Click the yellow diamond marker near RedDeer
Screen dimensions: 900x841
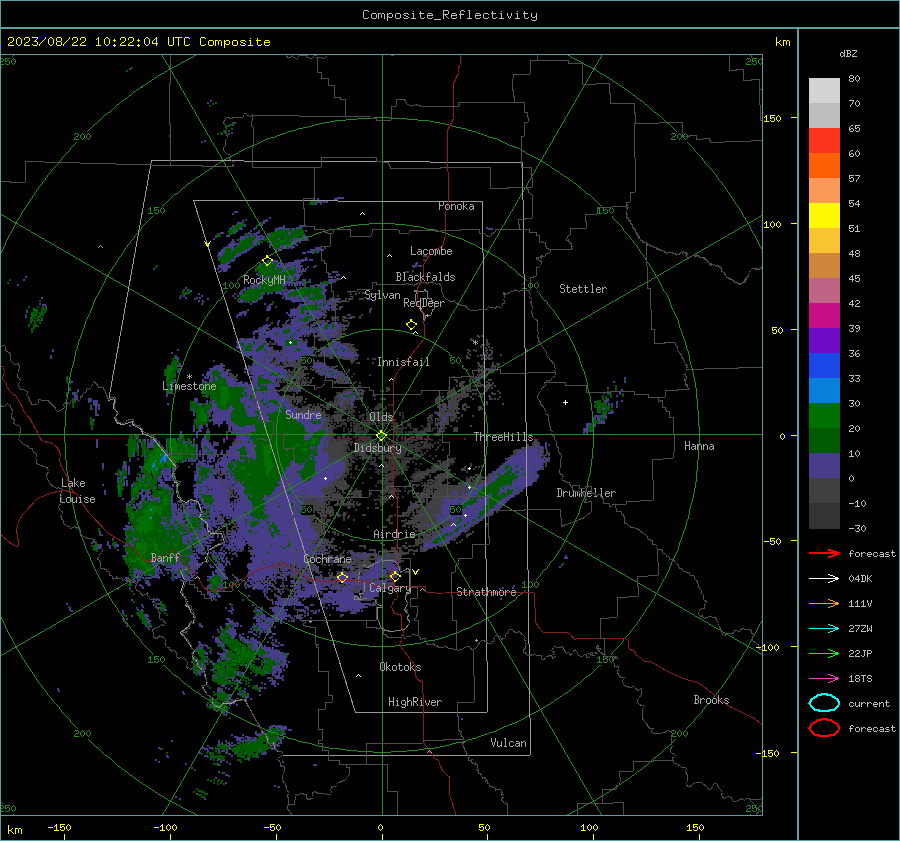(411, 325)
